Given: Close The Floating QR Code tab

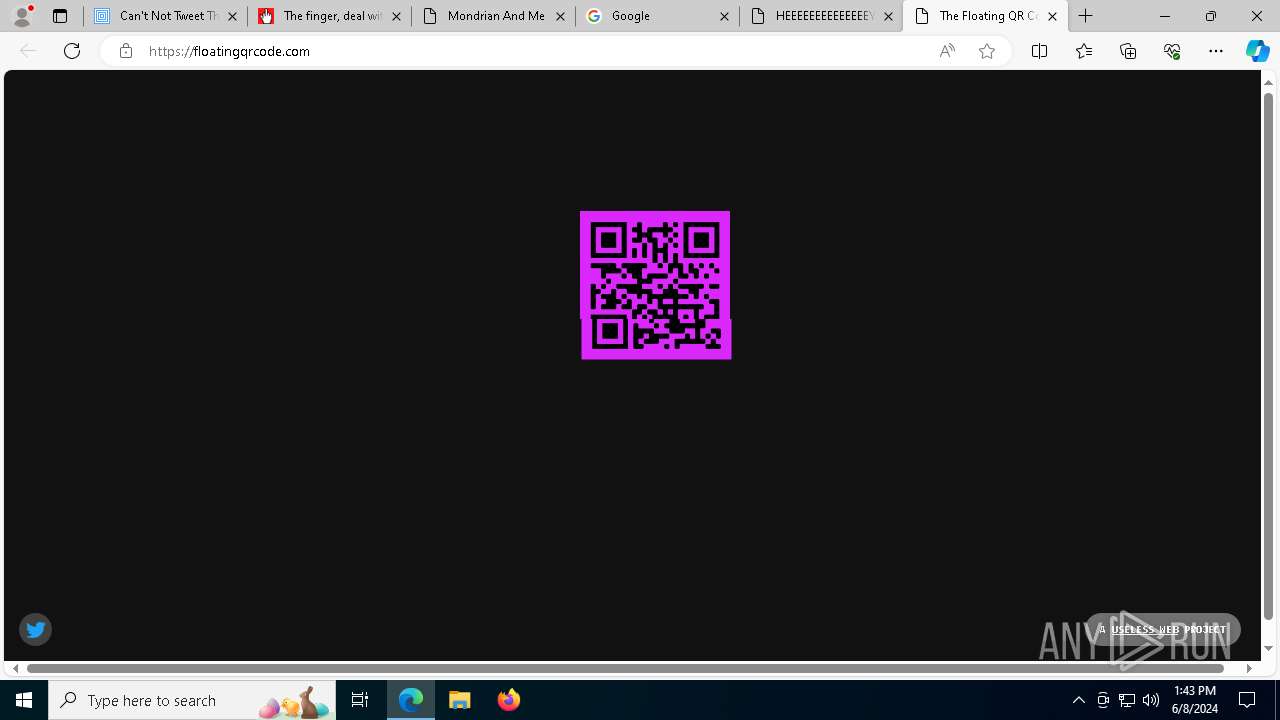Looking at the screenshot, I should pos(1052,16).
